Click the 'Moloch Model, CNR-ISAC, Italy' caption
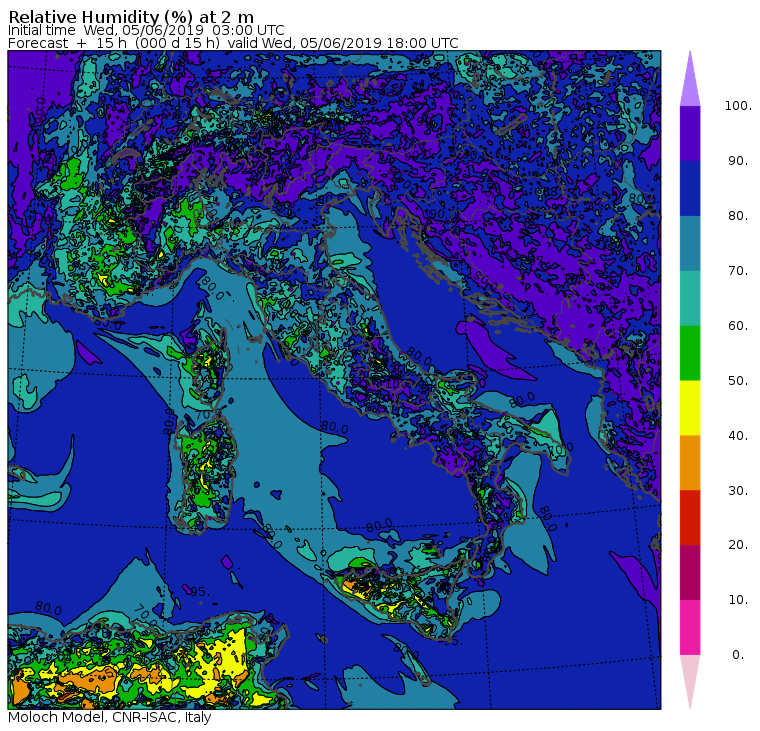760x731 pixels. [x=110, y=717]
